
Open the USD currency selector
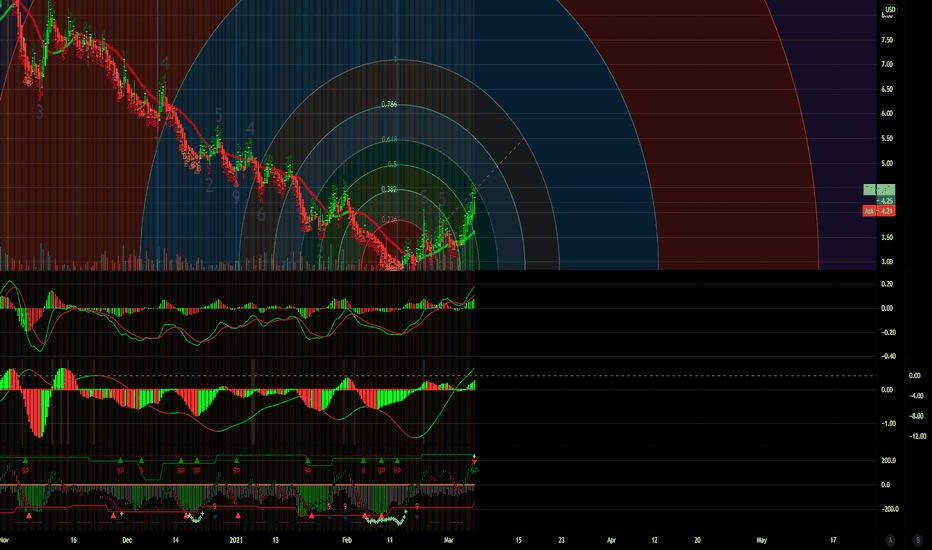[x=890, y=10]
